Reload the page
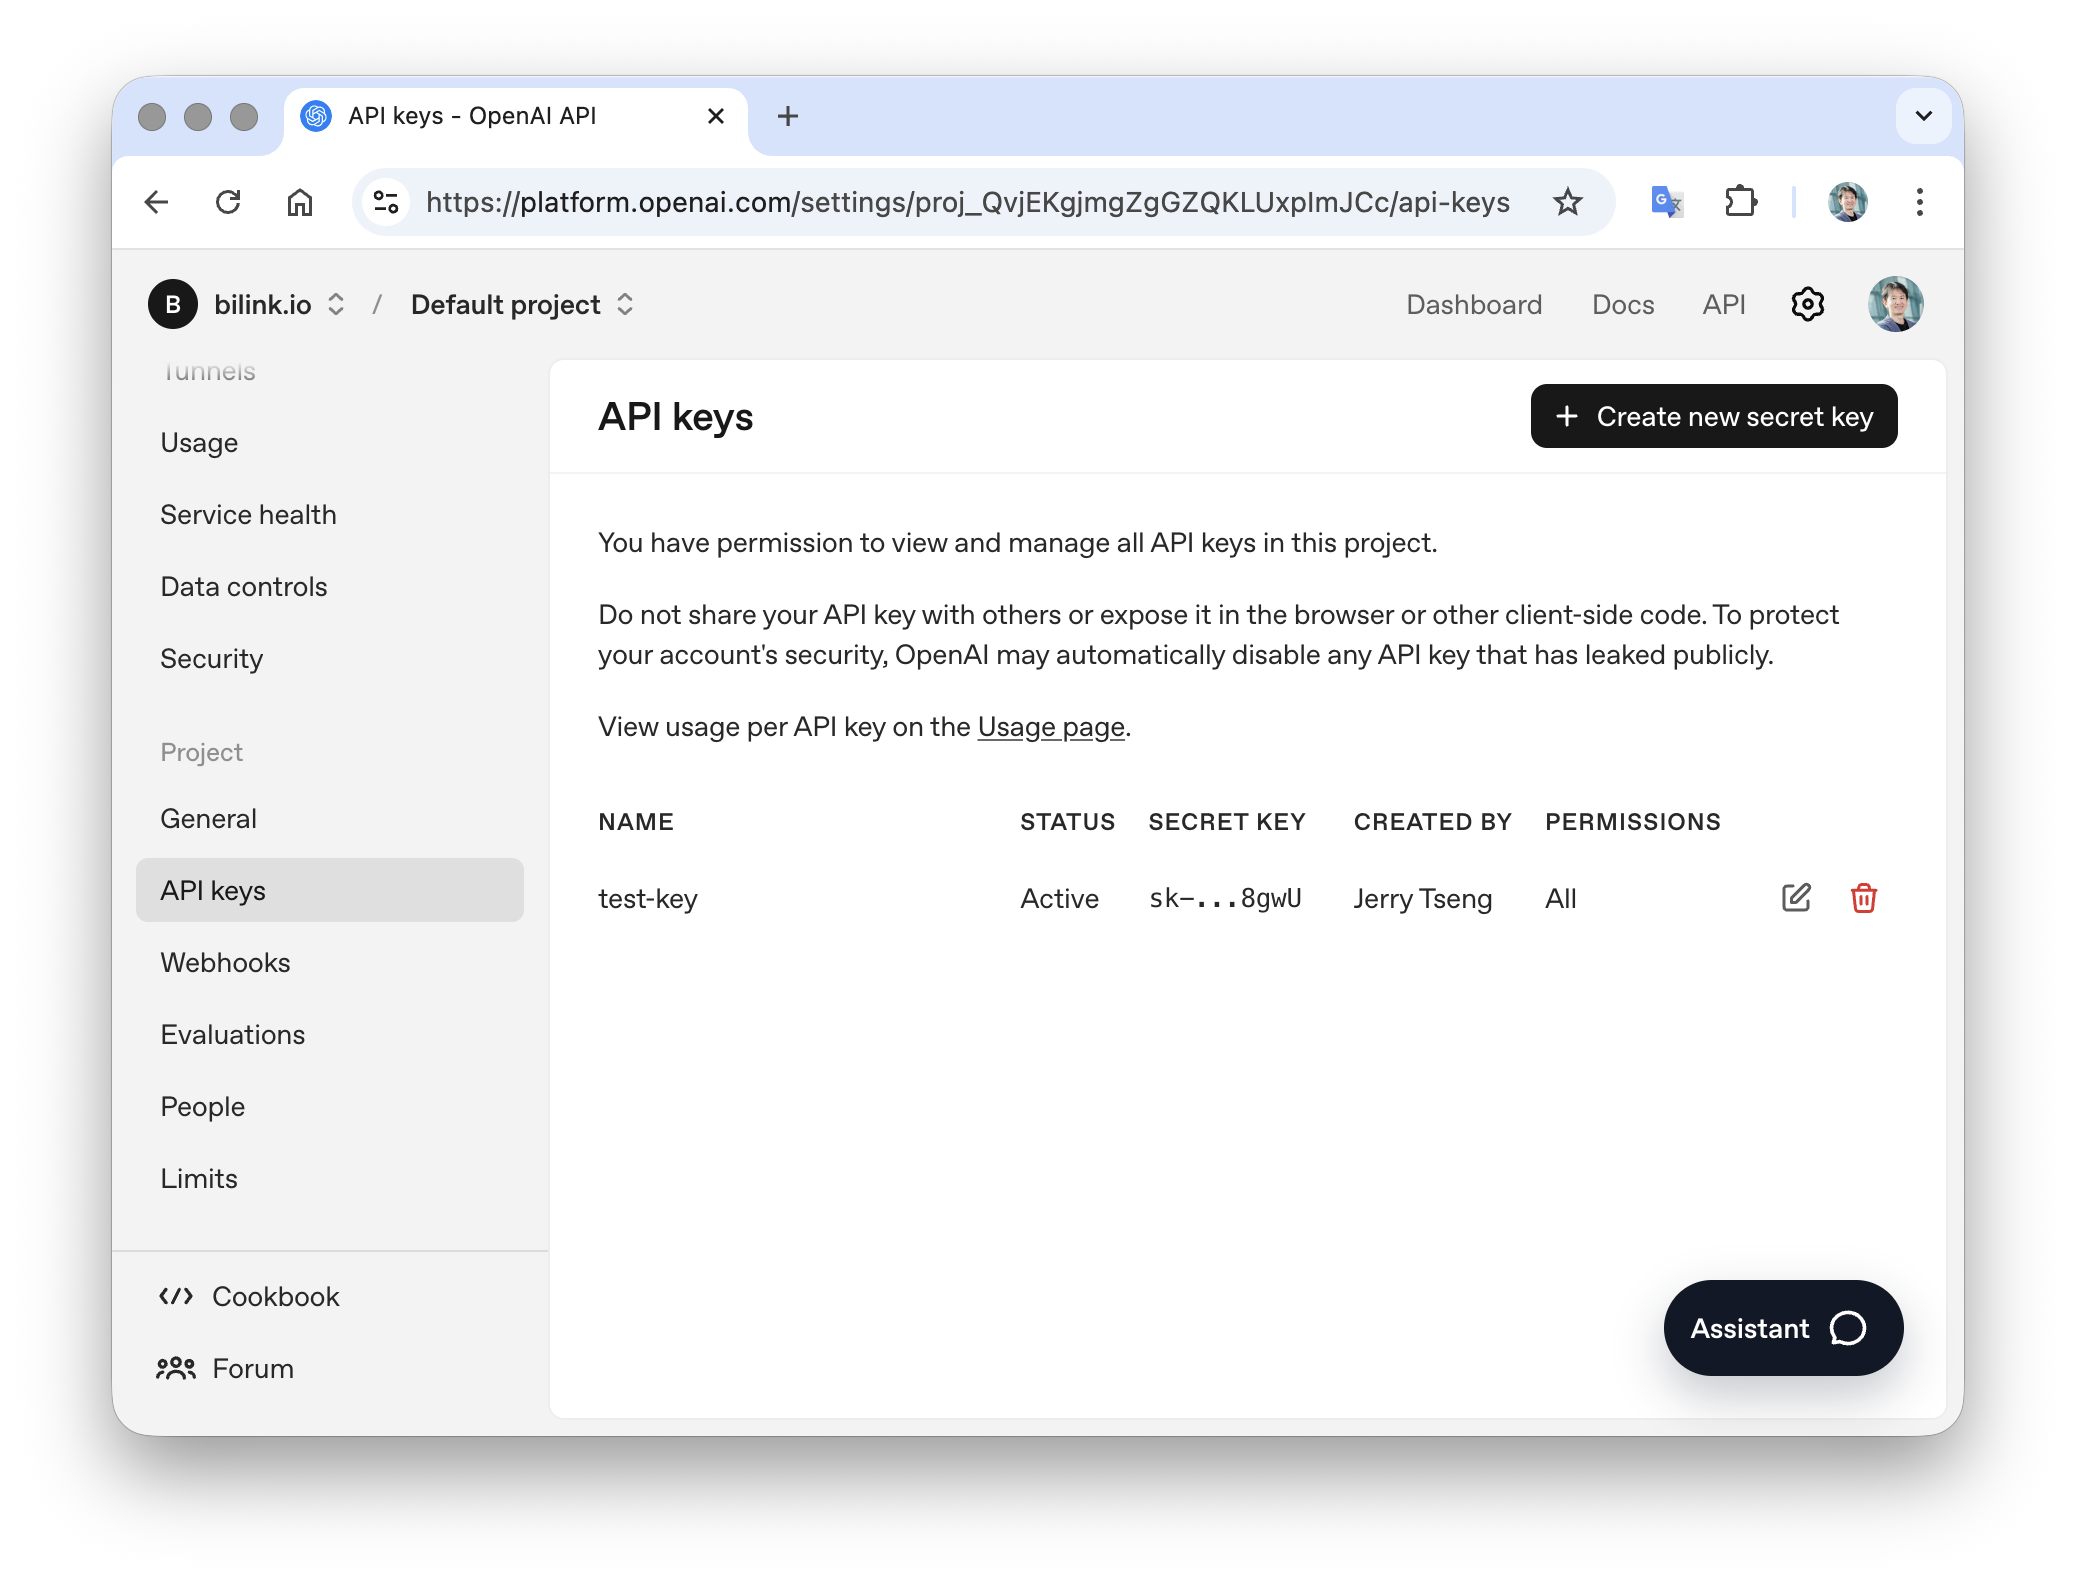Viewport: 2076px width, 1584px height. point(228,202)
